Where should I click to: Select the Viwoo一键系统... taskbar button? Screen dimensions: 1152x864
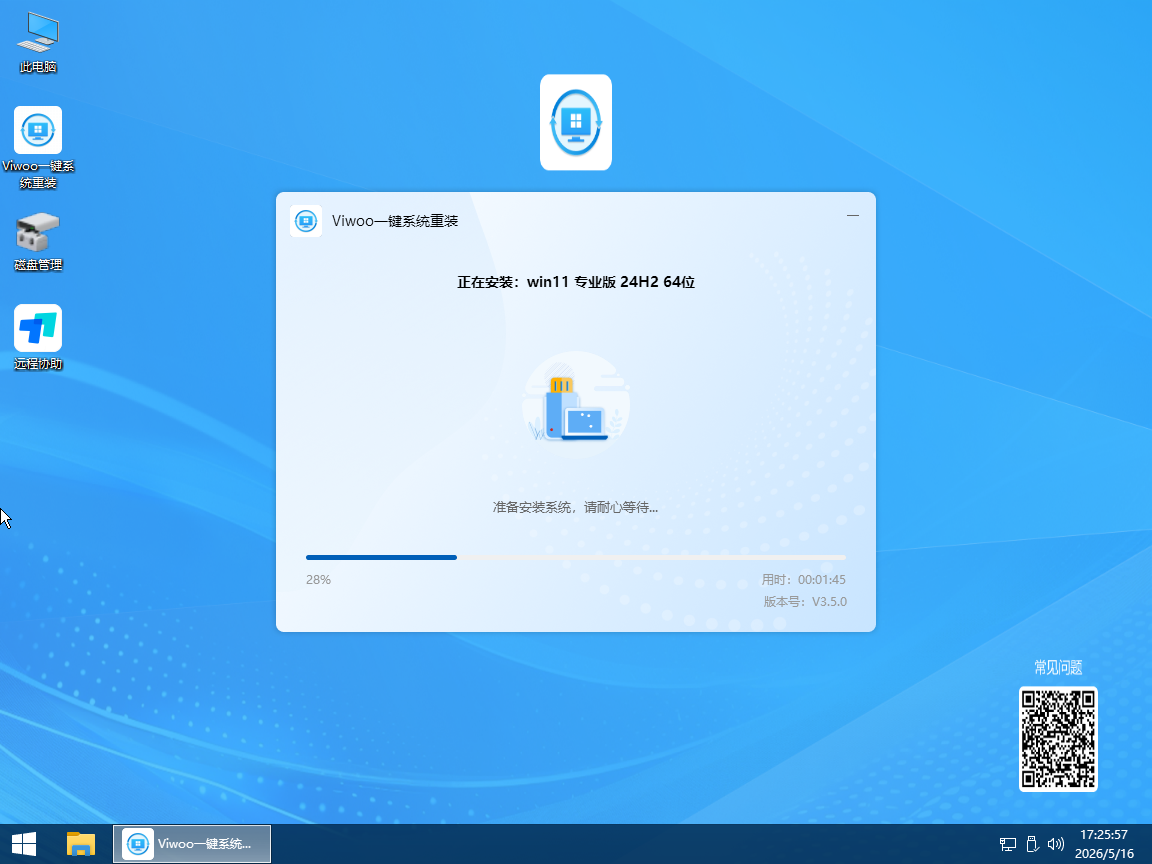tap(192, 844)
